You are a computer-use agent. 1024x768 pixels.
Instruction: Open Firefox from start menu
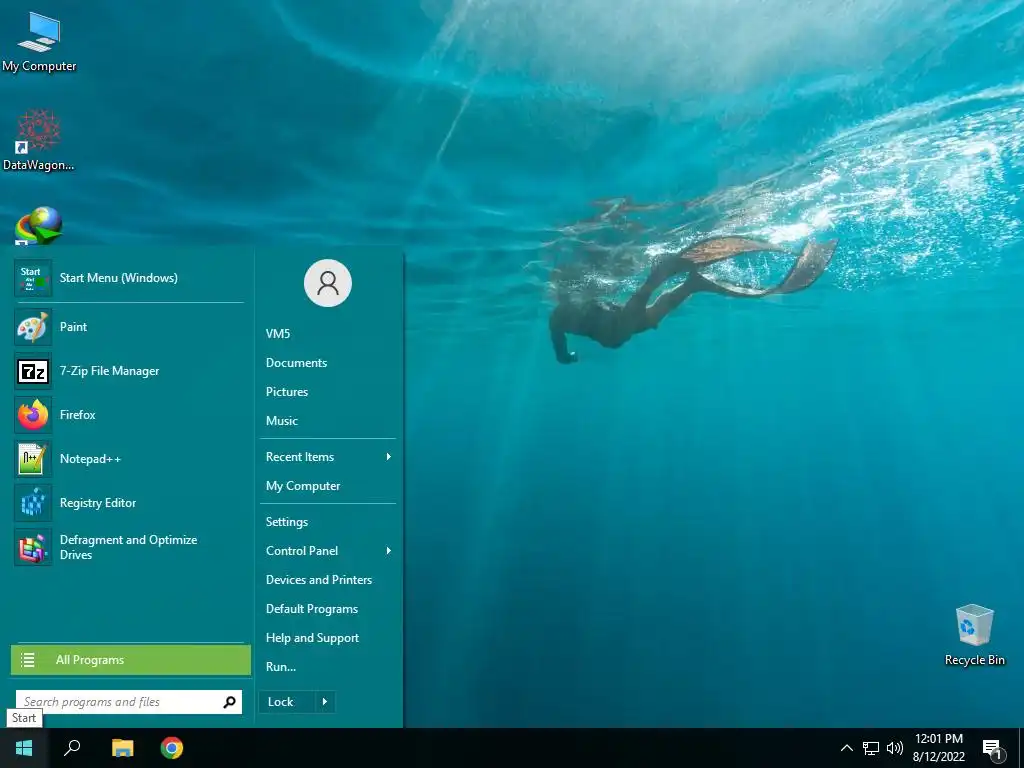click(x=33, y=415)
